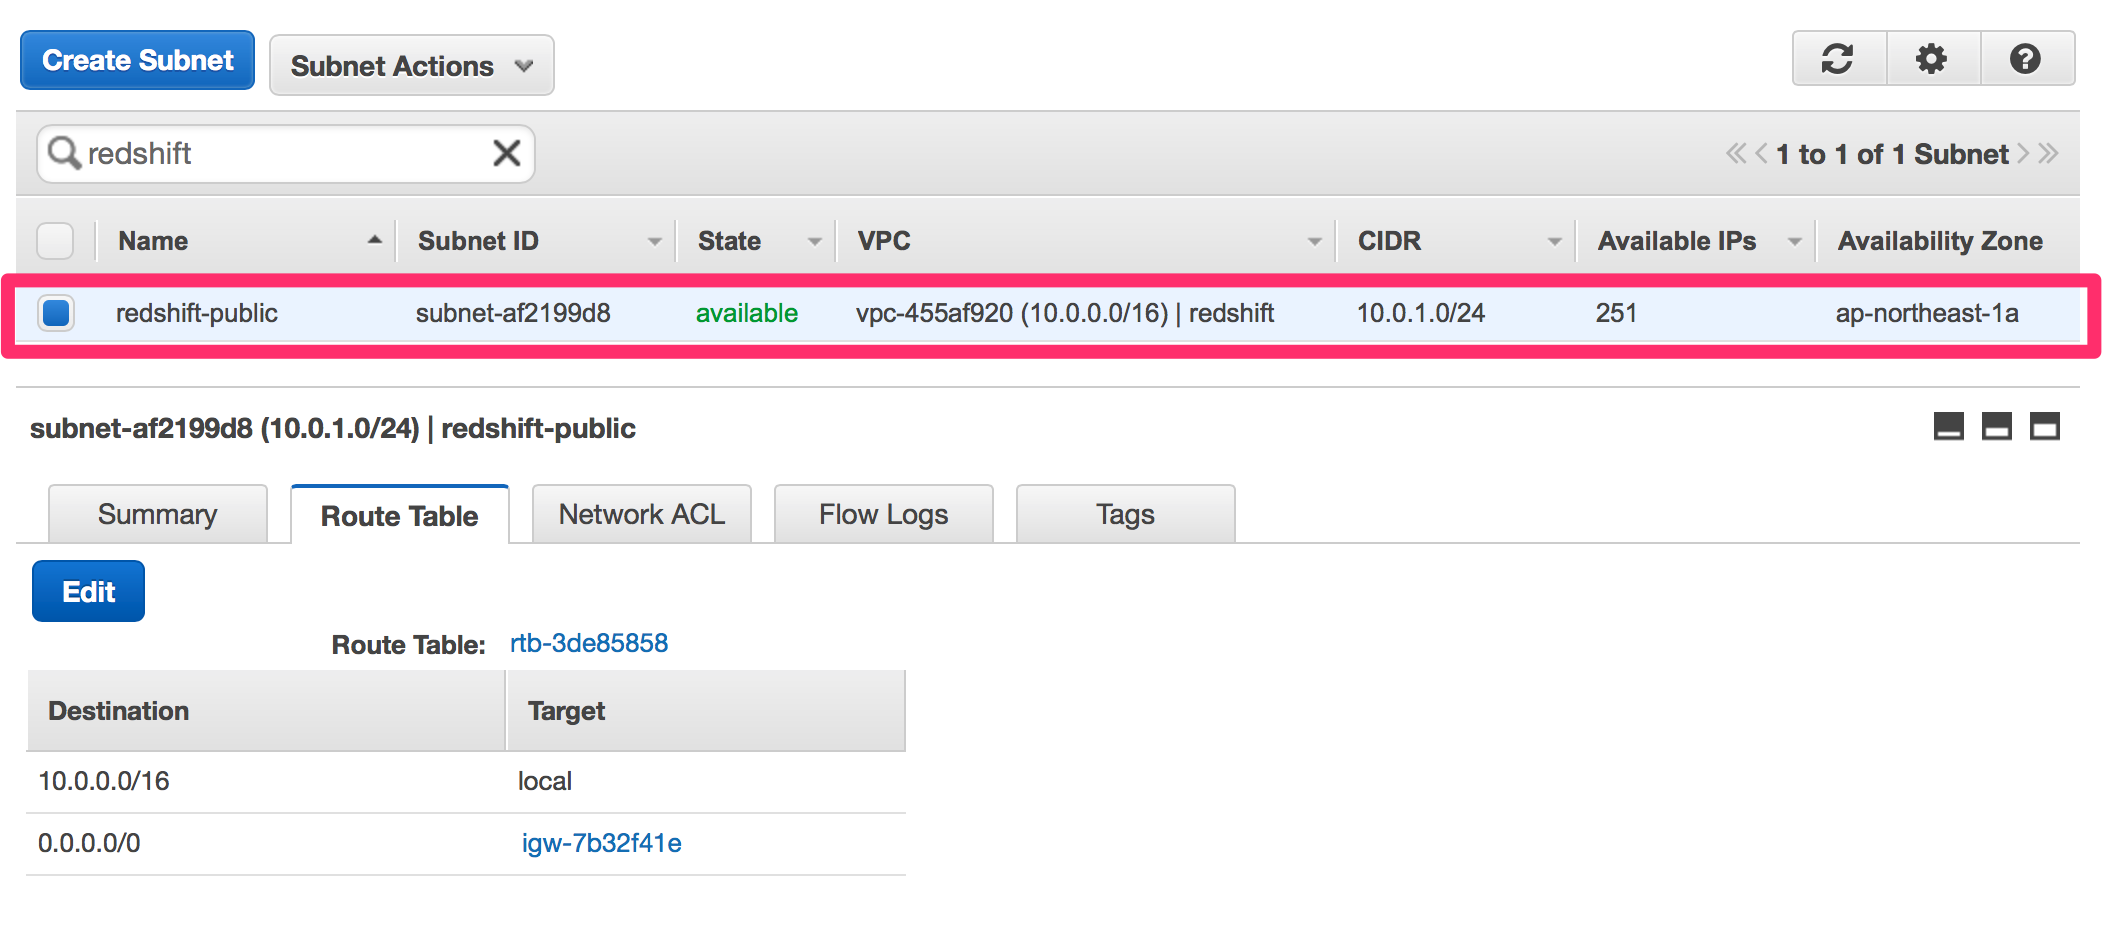The height and width of the screenshot is (940, 2102).
Task: Open the Flow Logs tab
Action: click(x=884, y=514)
